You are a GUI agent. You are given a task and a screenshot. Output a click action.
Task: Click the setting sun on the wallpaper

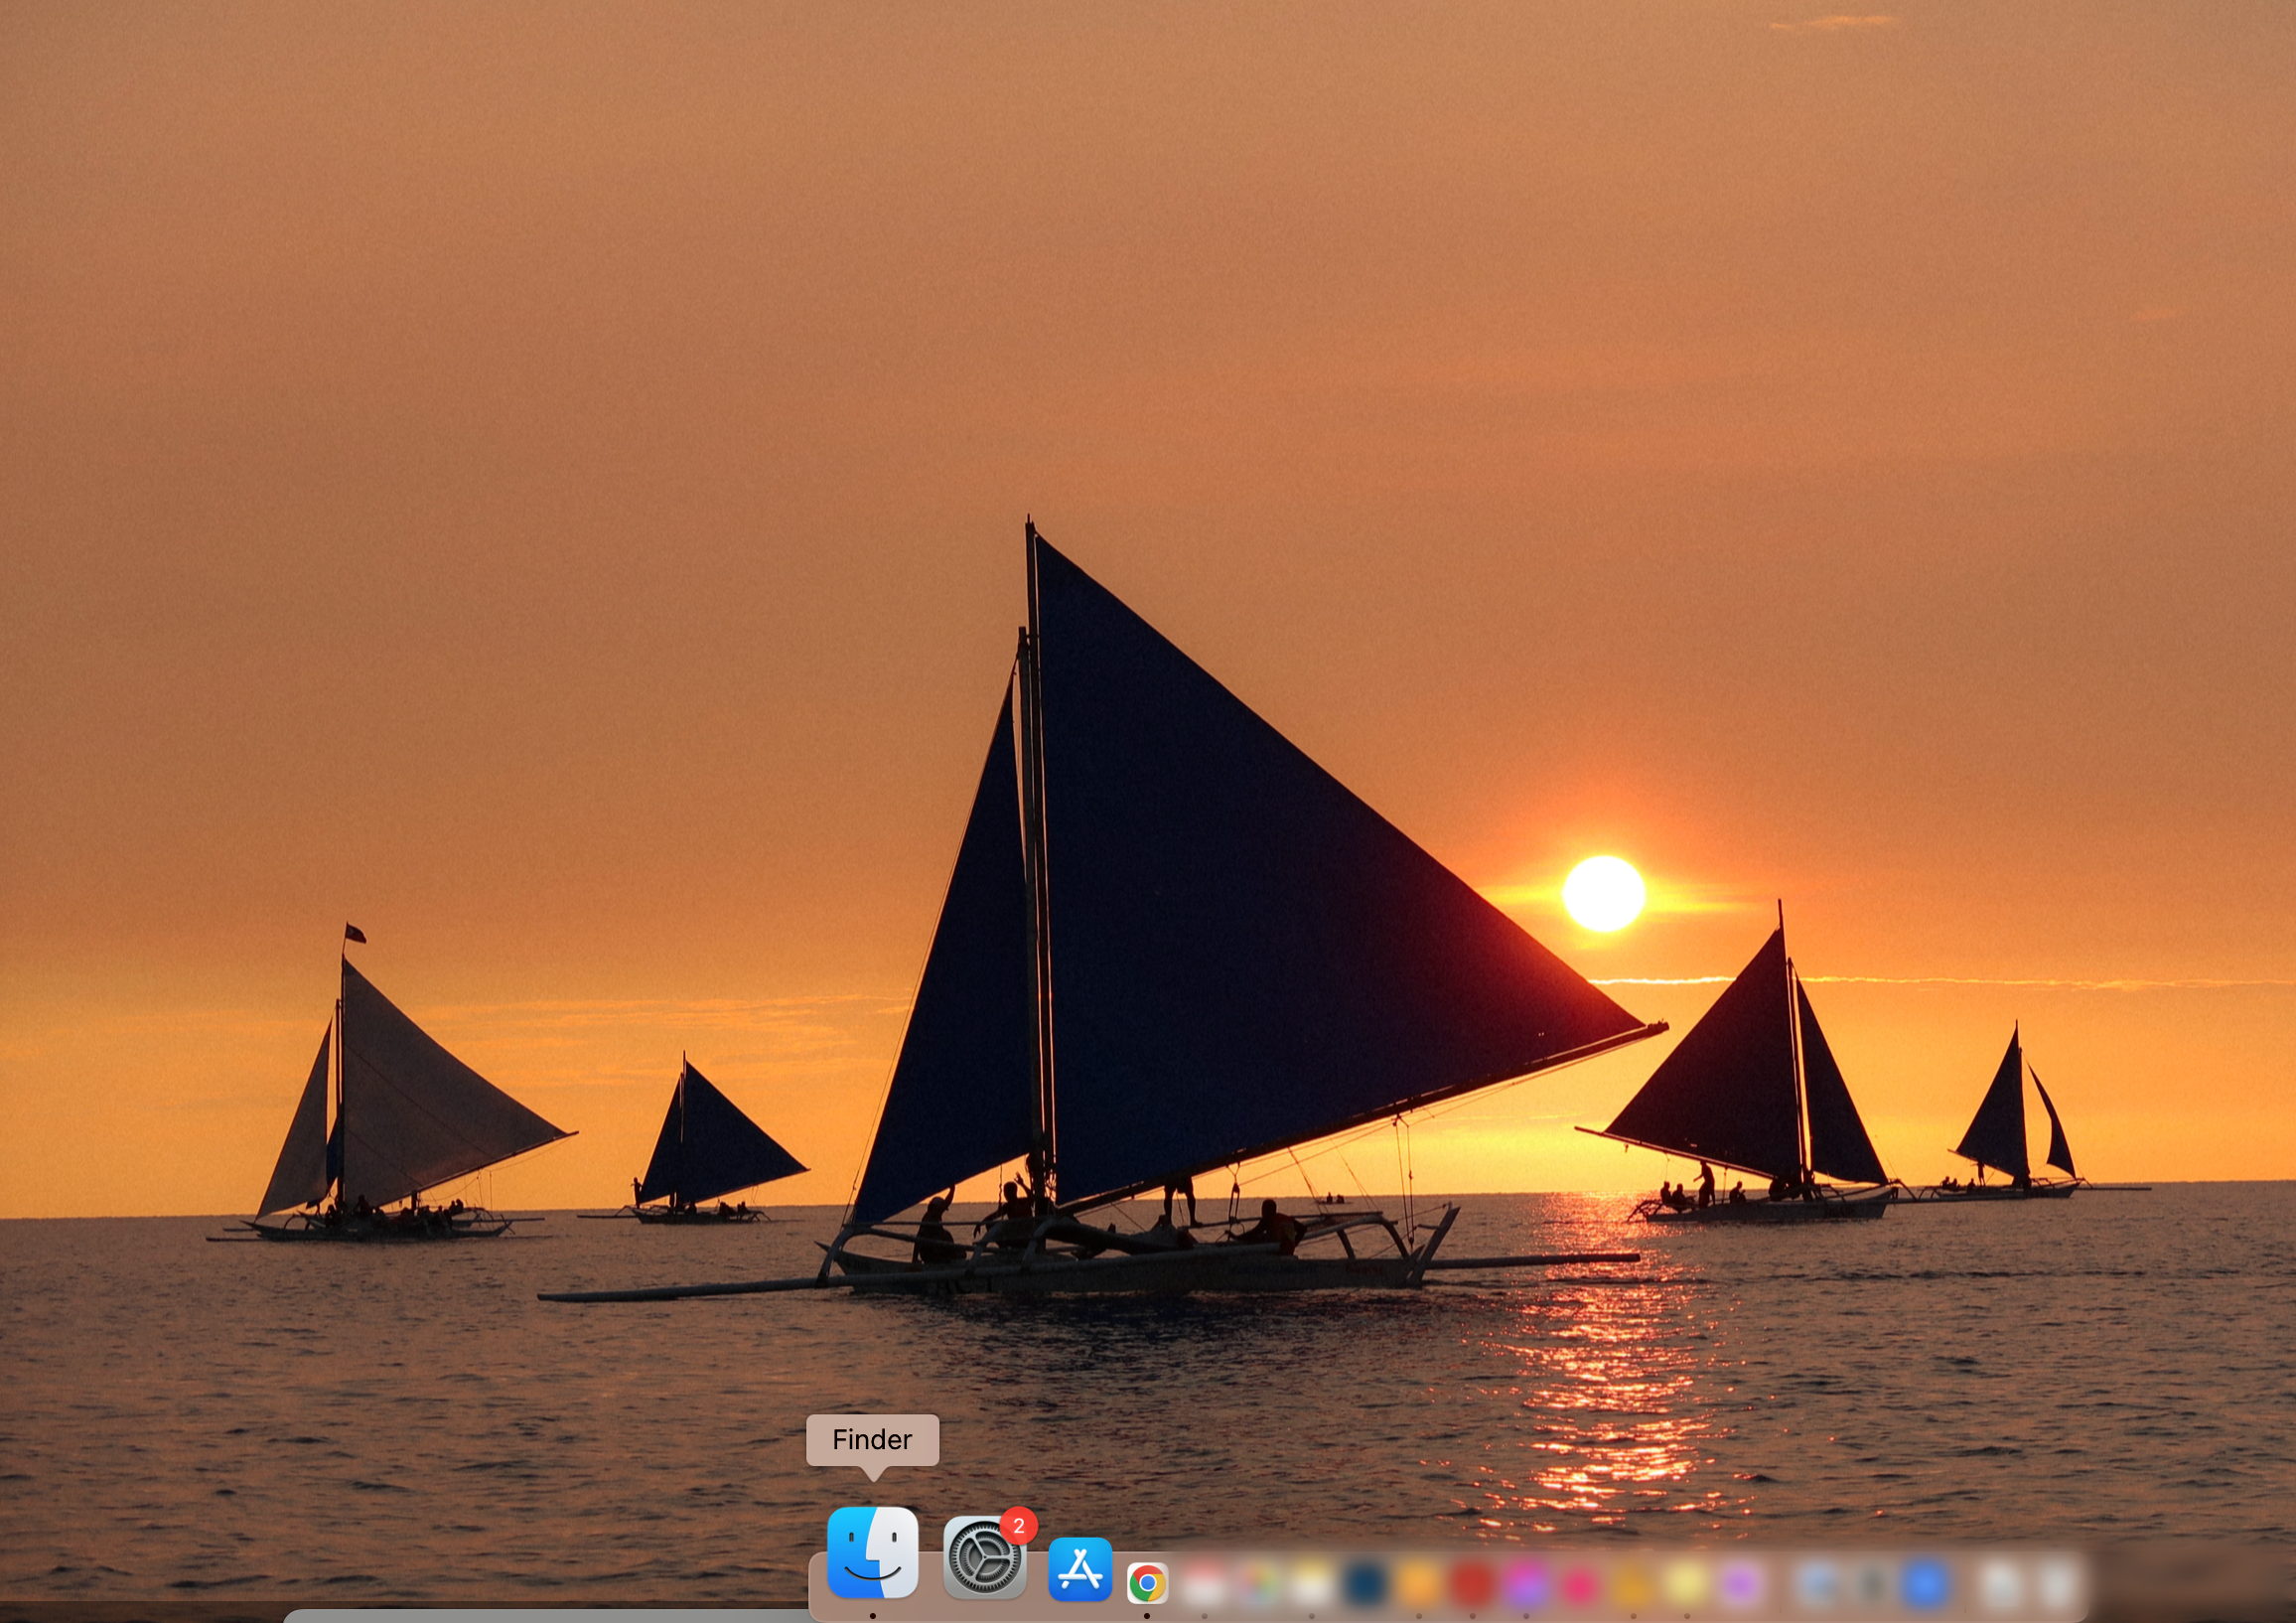coord(1603,893)
